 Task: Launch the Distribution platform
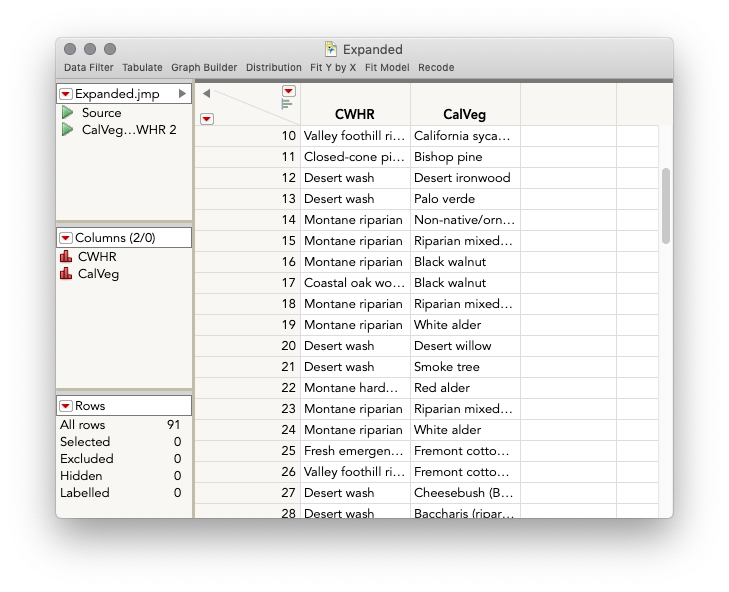point(274,67)
